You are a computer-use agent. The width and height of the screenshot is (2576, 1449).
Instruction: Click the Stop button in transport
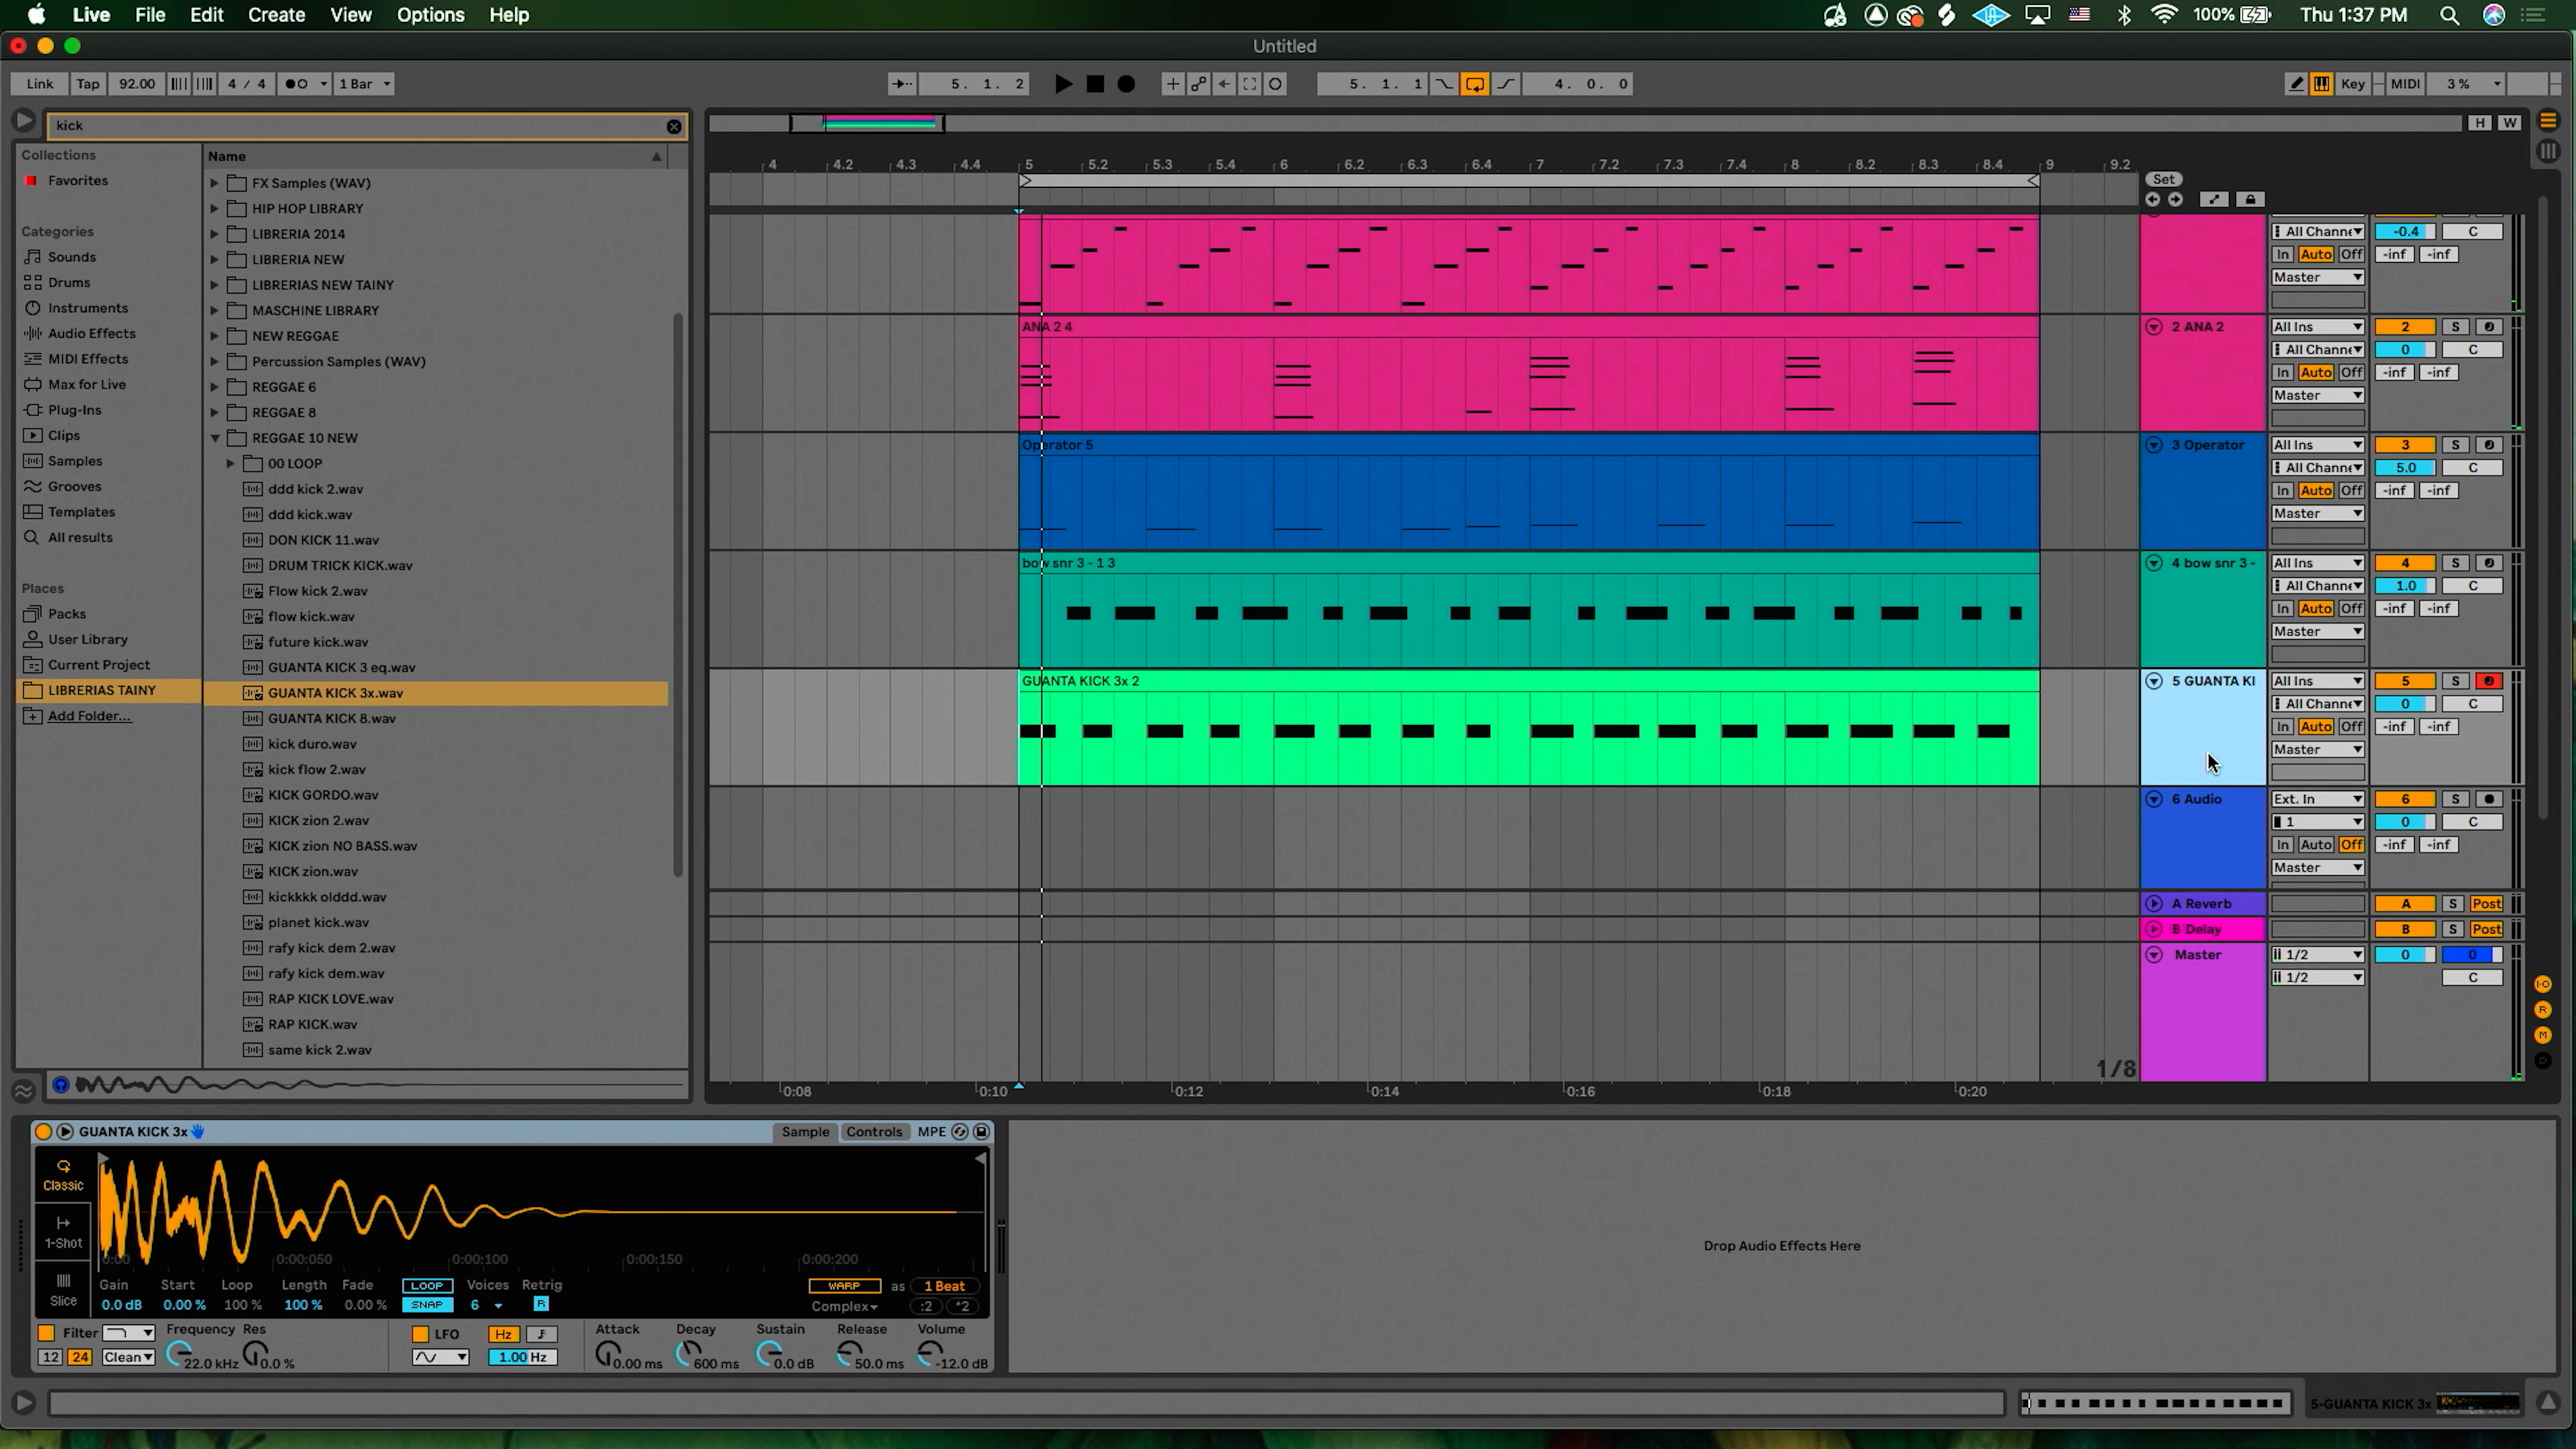point(1095,84)
